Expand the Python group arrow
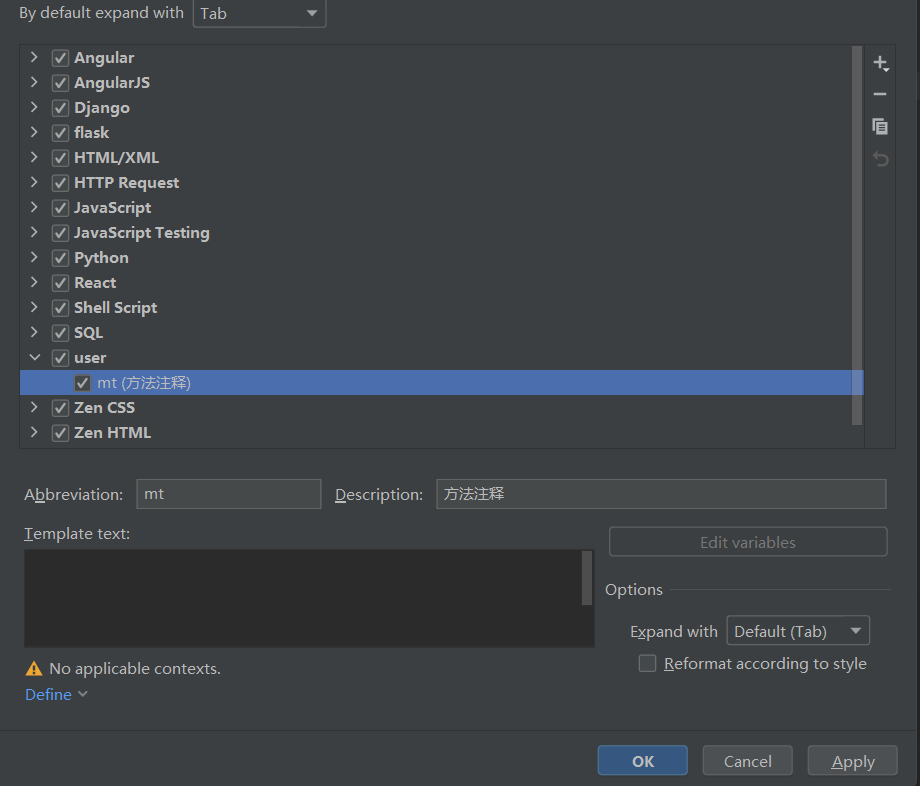The height and width of the screenshot is (786, 920). pyautogui.click(x=34, y=257)
